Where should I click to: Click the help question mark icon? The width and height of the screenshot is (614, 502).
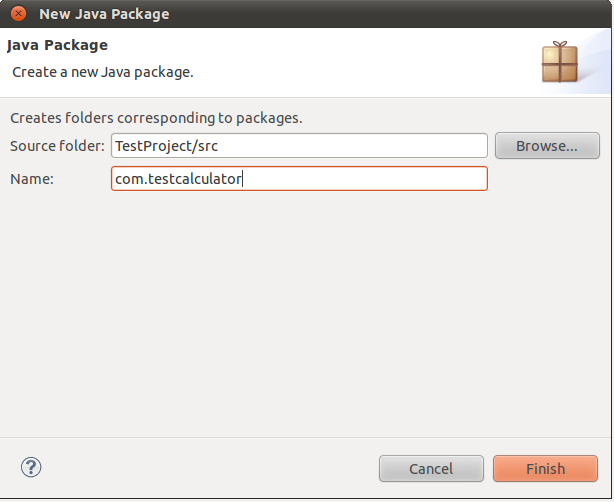(x=31, y=467)
